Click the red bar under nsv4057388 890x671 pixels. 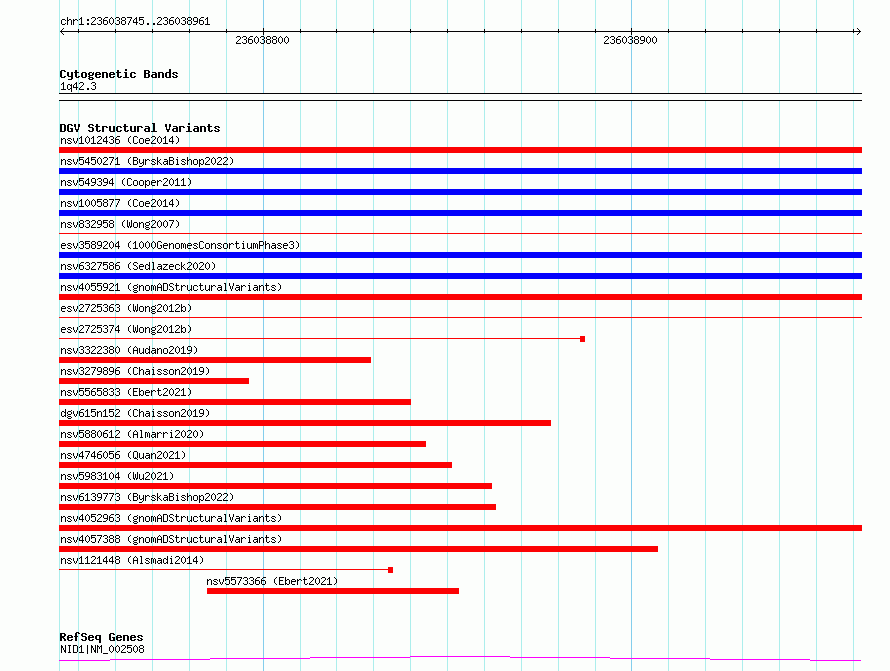pyautogui.click(x=358, y=549)
